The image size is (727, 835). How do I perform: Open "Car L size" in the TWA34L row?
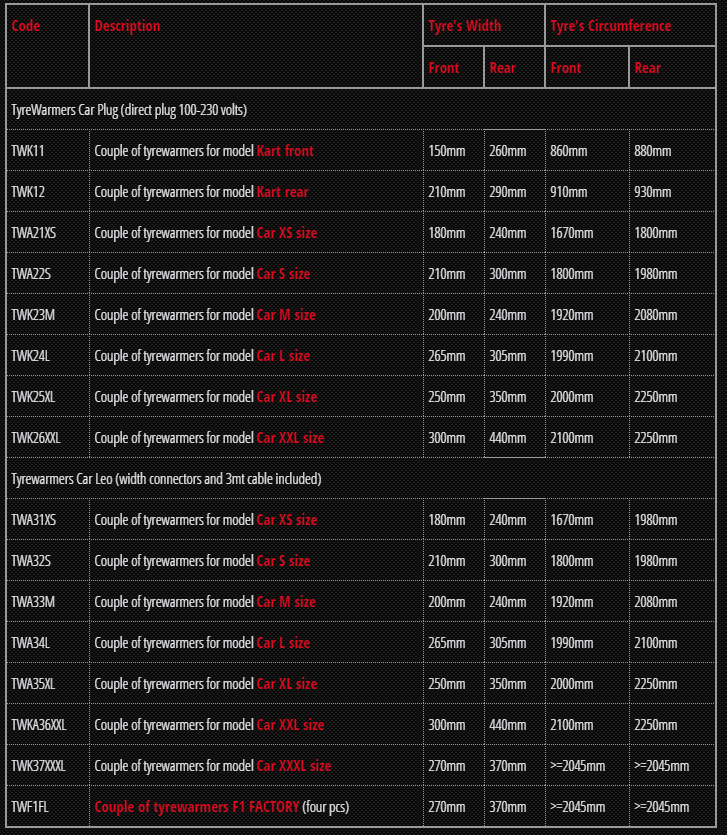click(x=283, y=643)
